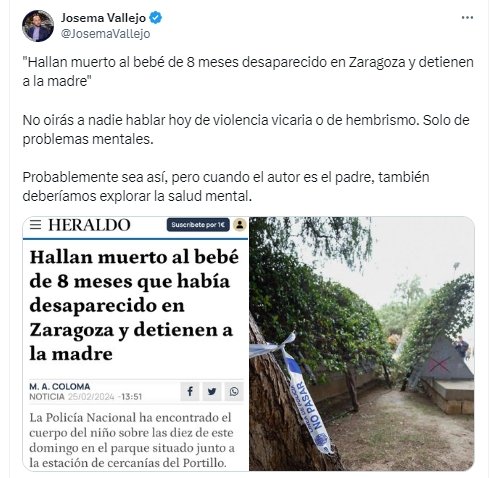The width and height of the screenshot is (491, 478).
Task: Click Josema Vallejo's profile avatar
Action: (38, 26)
